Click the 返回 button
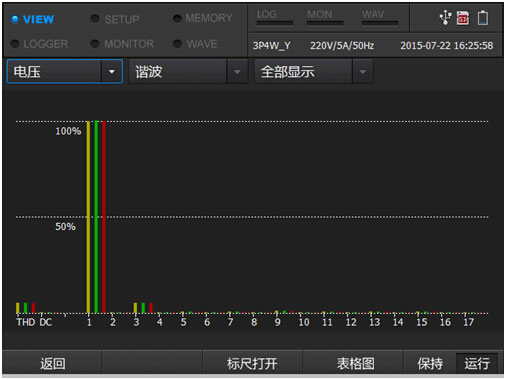The image size is (506, 380). tap(53, 363)
